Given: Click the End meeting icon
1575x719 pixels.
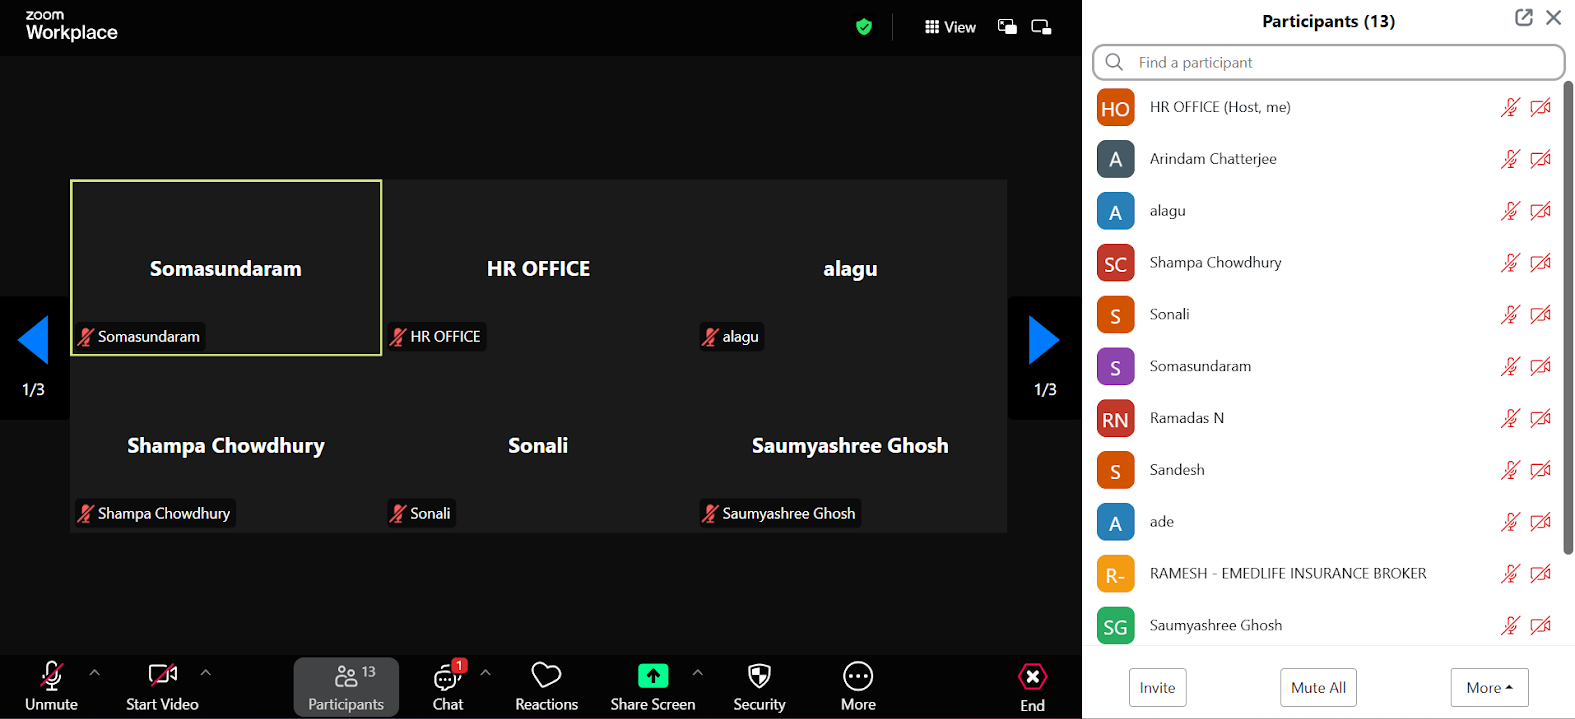Looking at the screenshot, I should (x=1032, y=677).
